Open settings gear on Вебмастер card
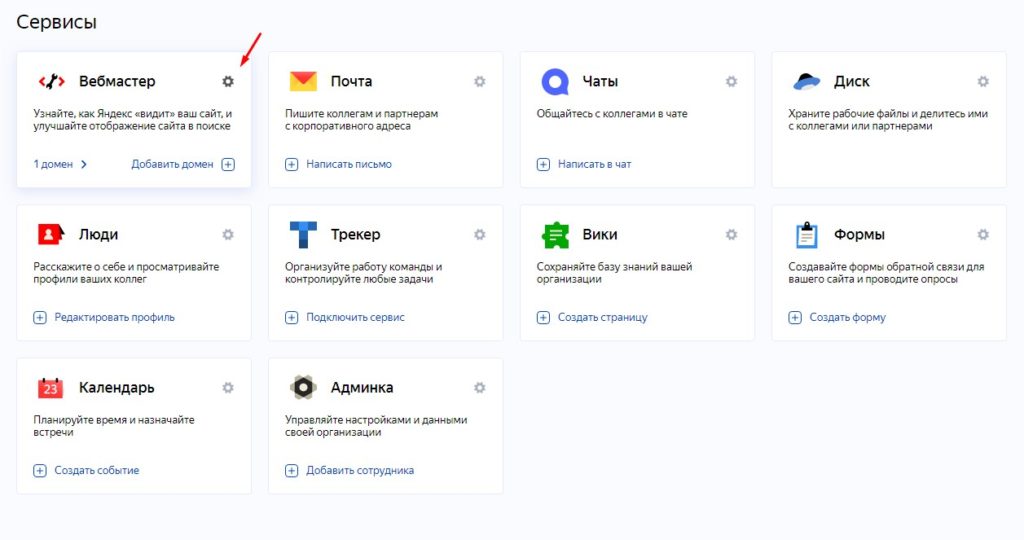The width and height of the screenshot is (1024, 540). pos(228,82)
